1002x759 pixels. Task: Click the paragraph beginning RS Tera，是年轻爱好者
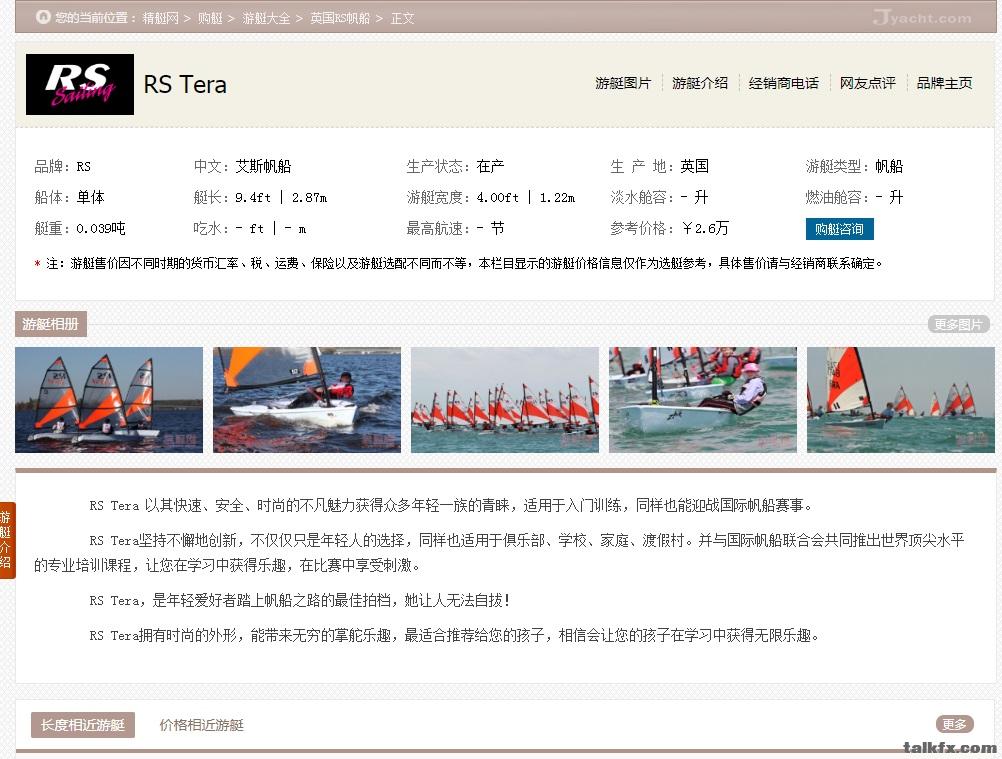click(x=300, y=600)
